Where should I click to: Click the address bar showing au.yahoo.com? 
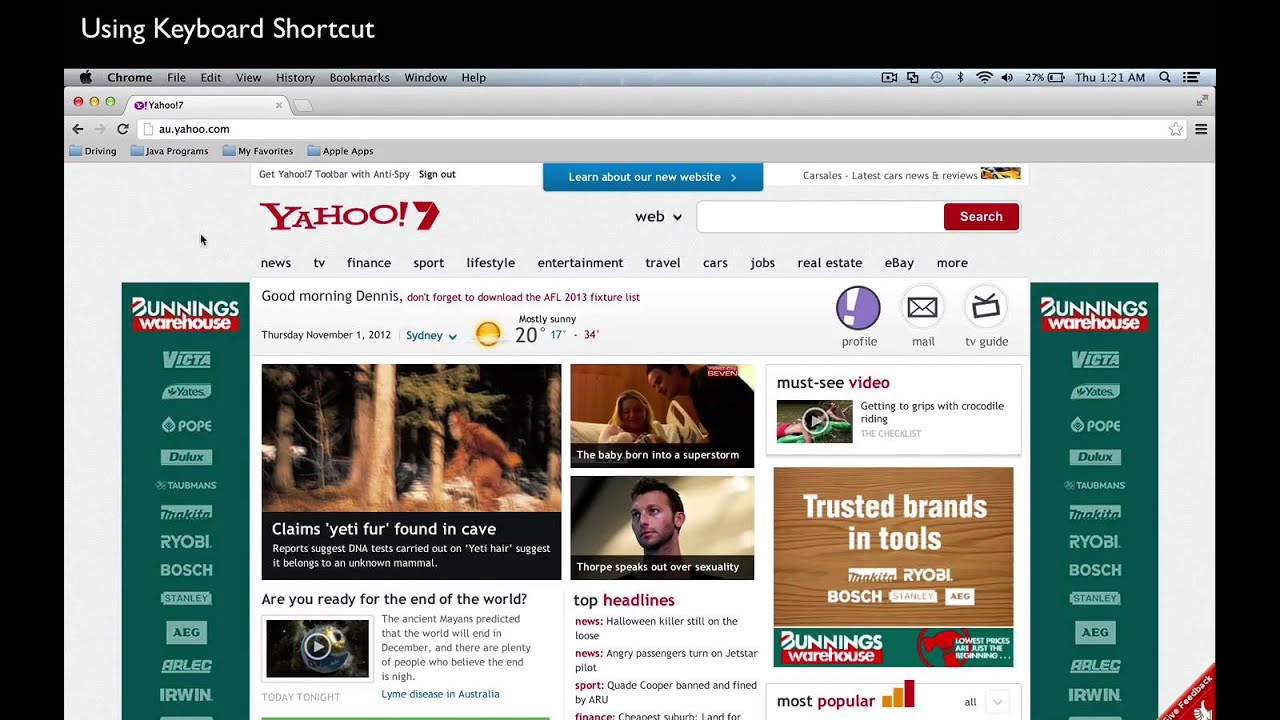660,129
